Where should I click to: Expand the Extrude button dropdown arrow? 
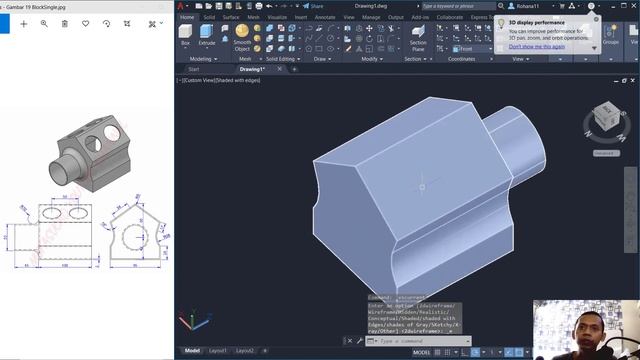click(207, 49)
